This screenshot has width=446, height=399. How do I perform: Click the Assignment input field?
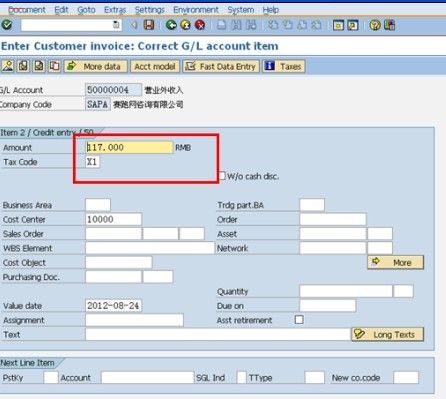tap(134, 320)
